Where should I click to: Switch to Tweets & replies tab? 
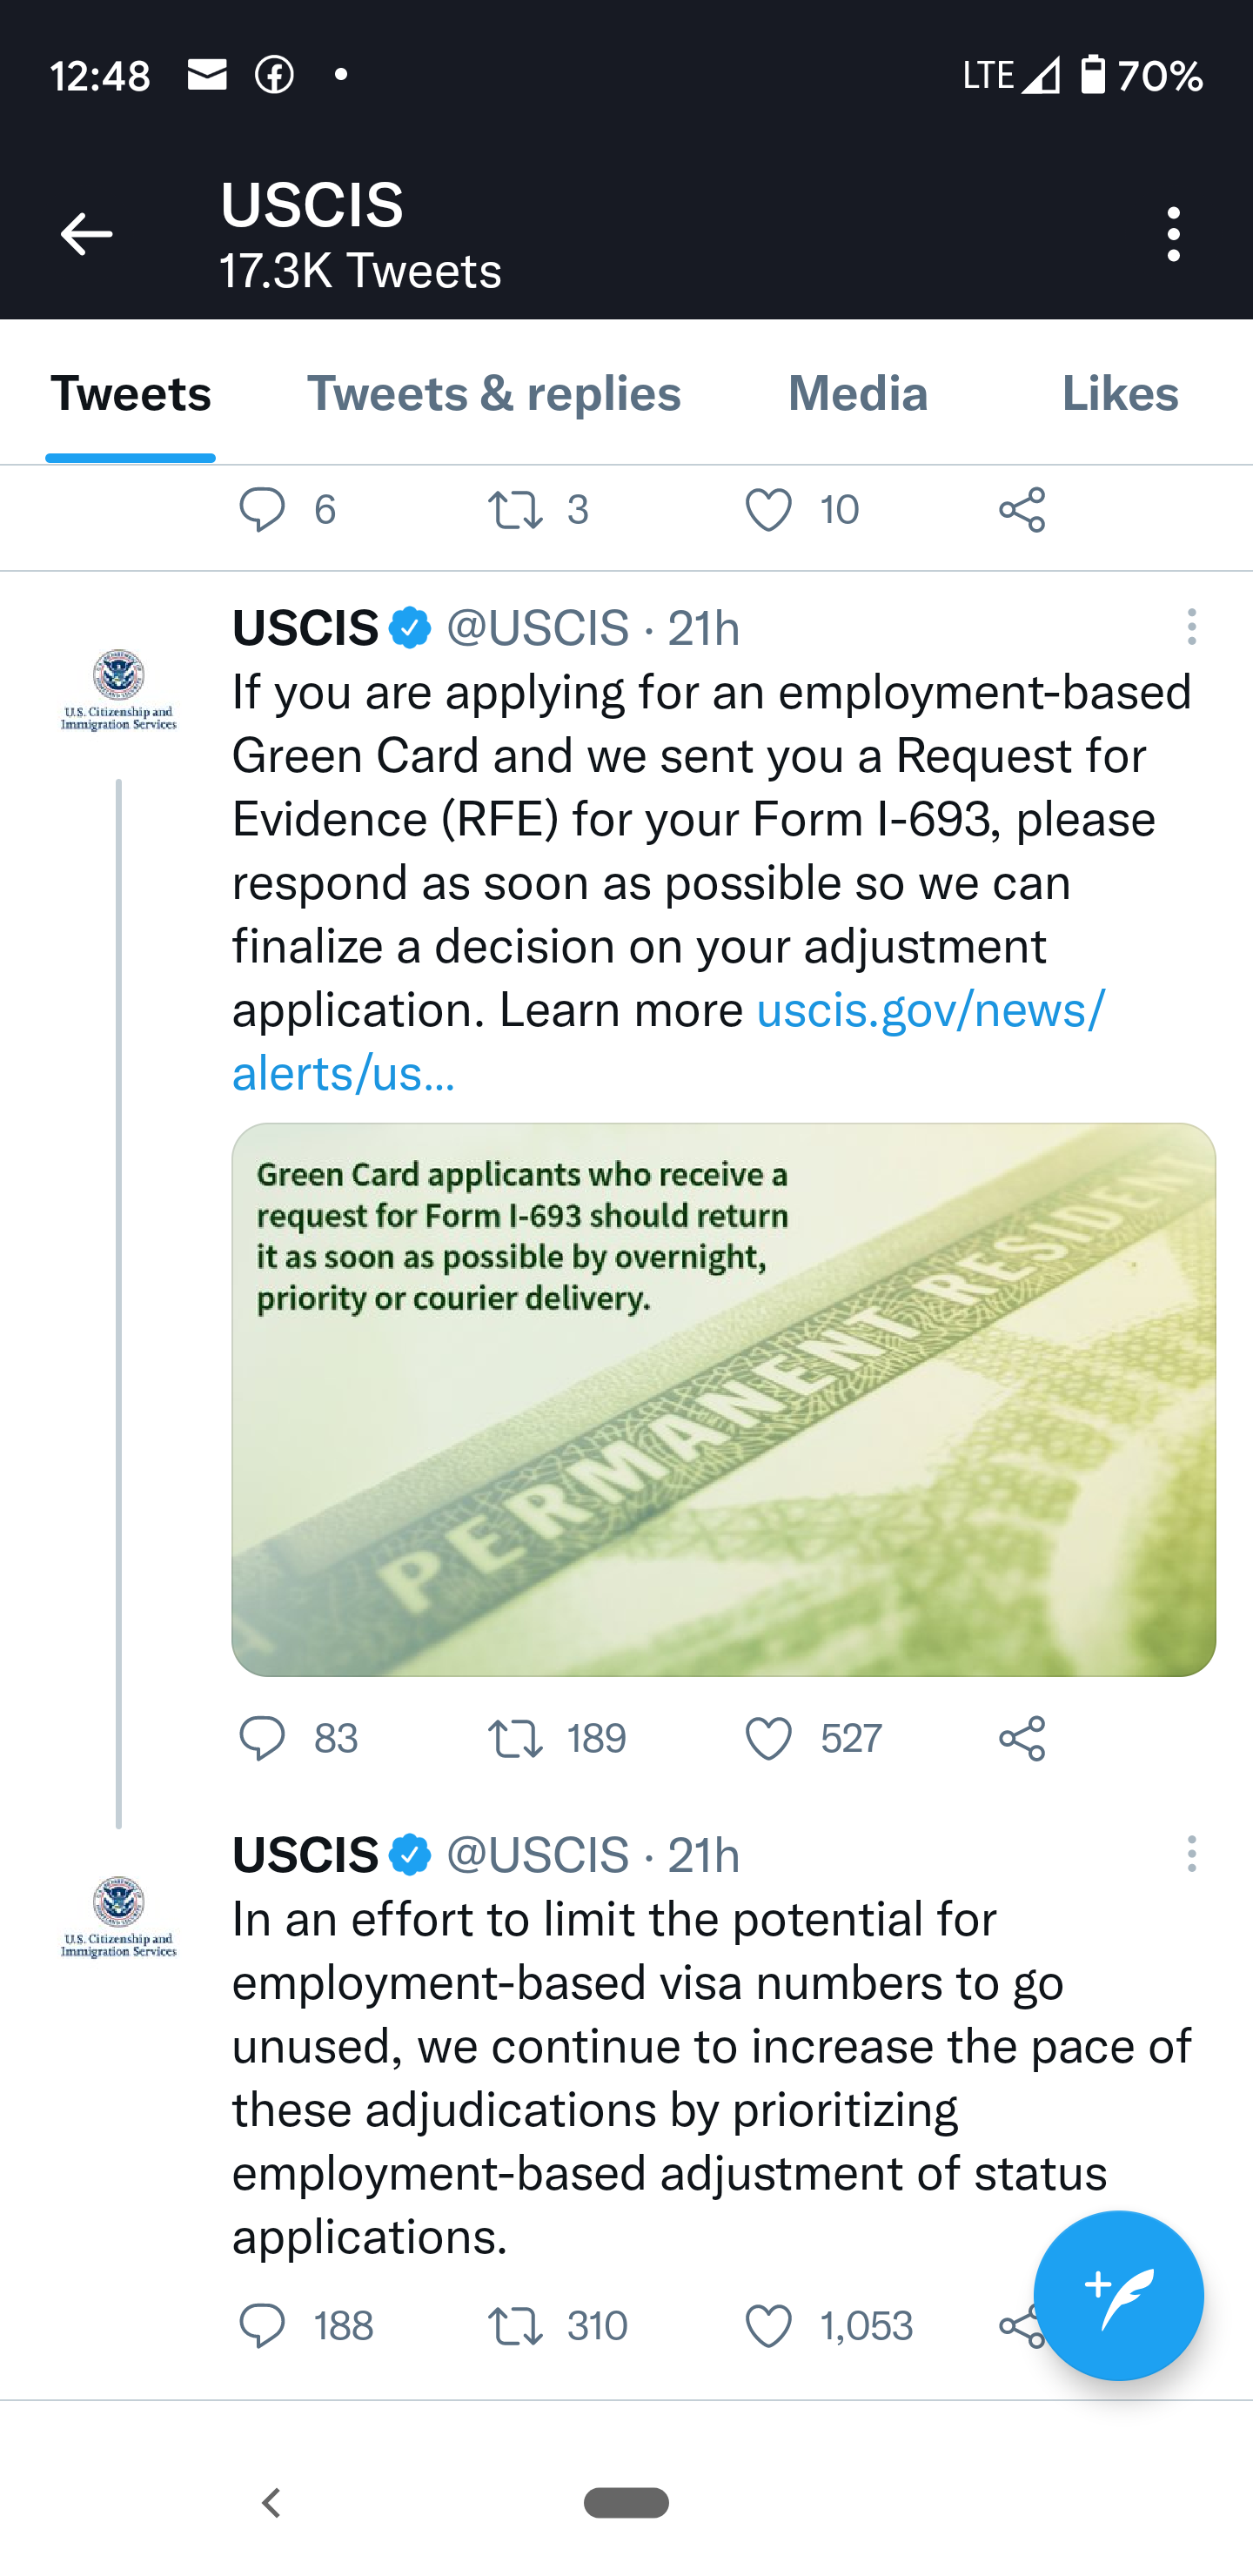[x=493, y=393]
